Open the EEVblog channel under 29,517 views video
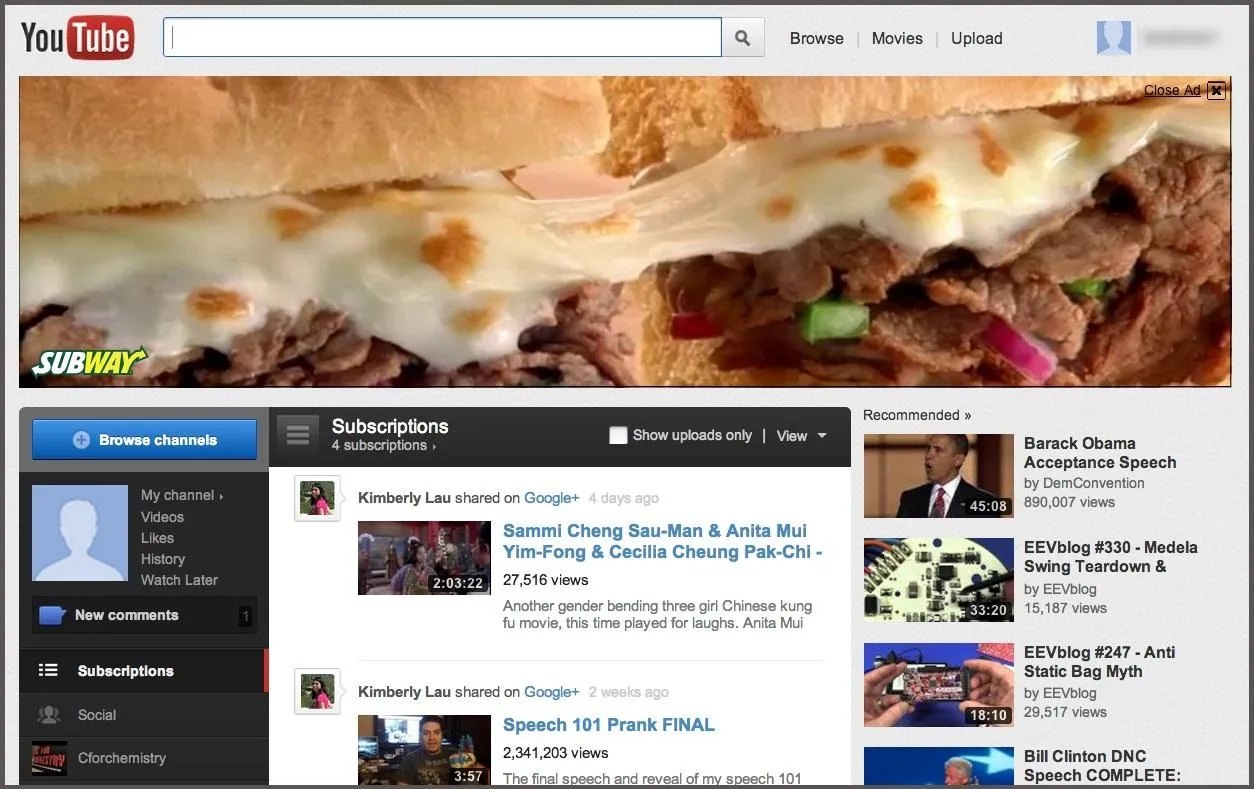1254x789 pixels. (1069, 693)
